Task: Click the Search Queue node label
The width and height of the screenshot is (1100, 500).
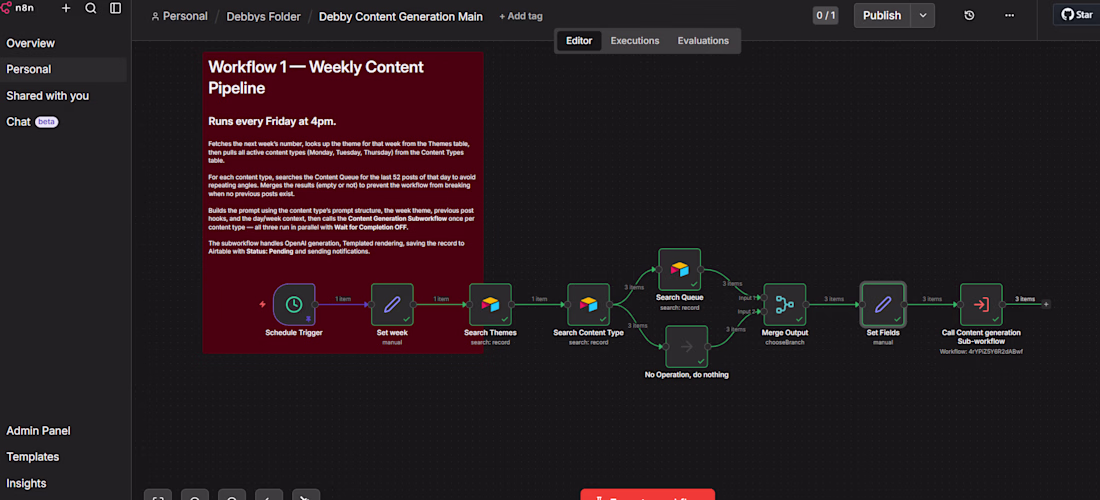Action: 680,298
